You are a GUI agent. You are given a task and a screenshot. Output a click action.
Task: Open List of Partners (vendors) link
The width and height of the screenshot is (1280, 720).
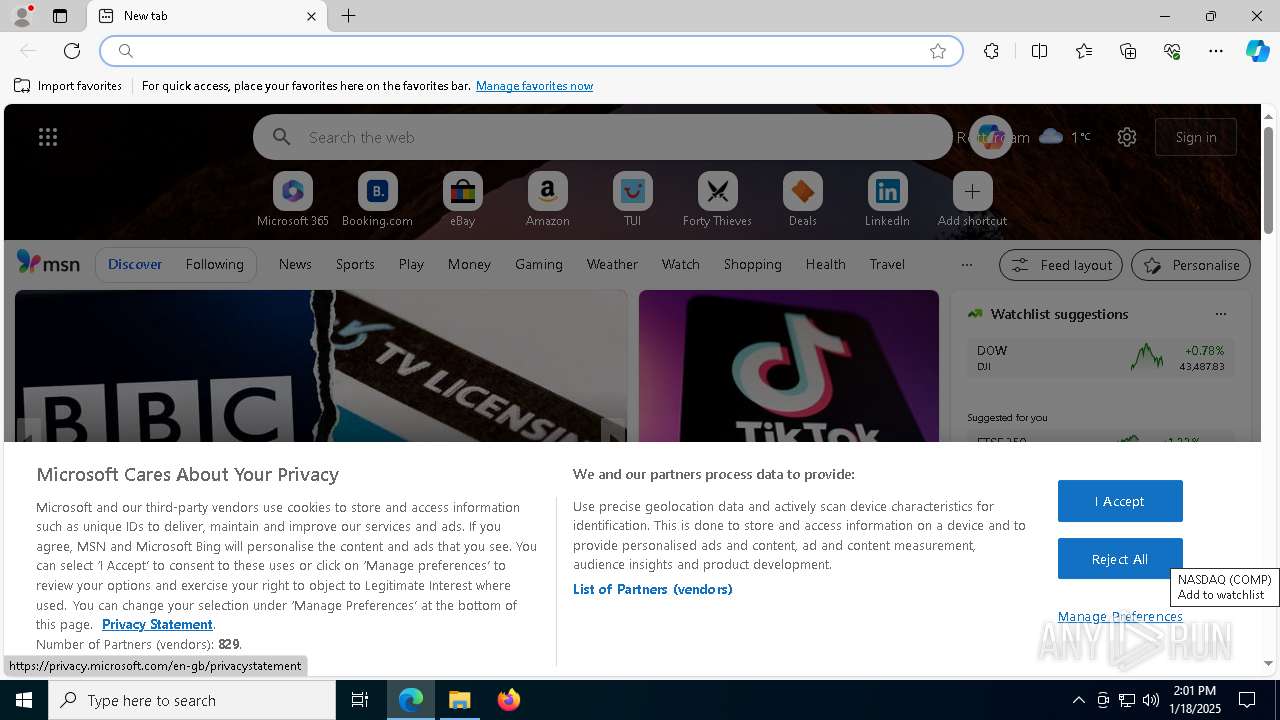coord(652,589)
